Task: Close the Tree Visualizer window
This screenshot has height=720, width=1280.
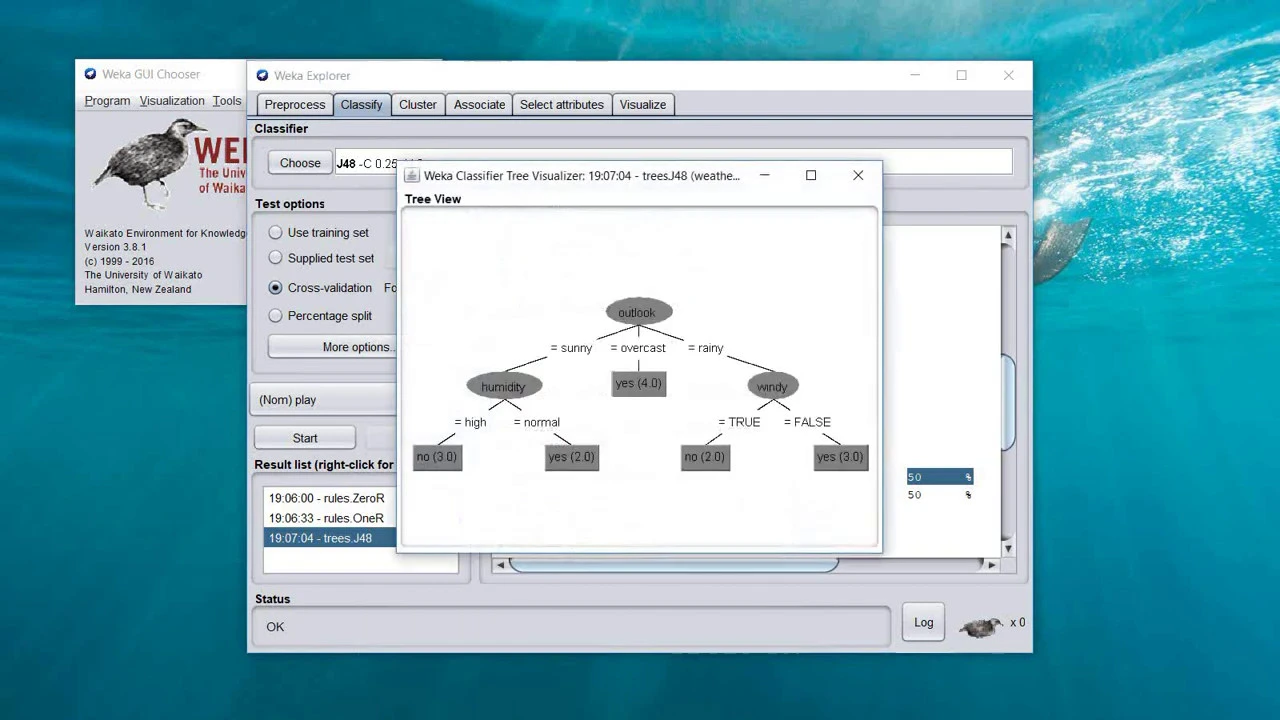Action: tap(858, 175)
